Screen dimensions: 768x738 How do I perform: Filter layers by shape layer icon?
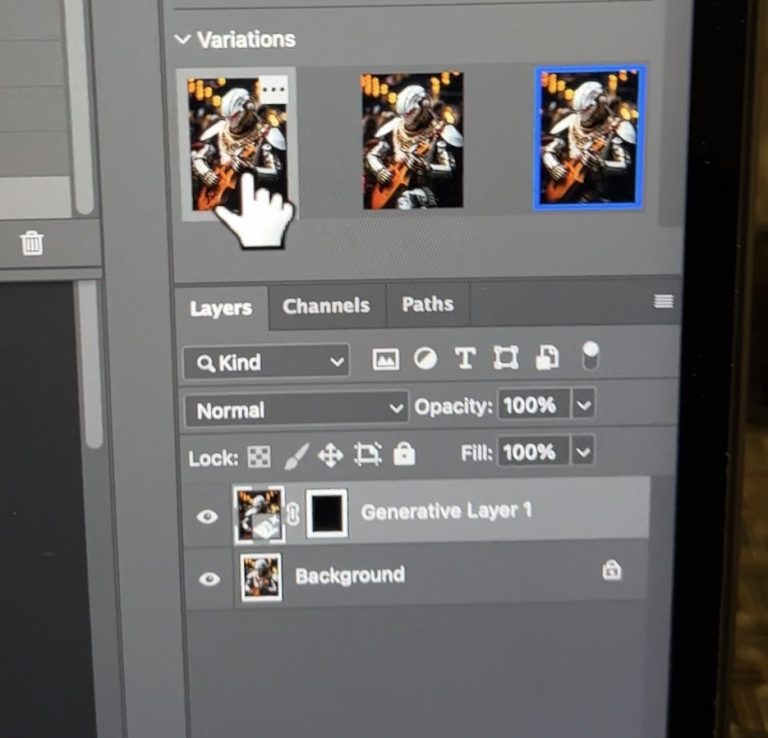[x=506, y=358]
